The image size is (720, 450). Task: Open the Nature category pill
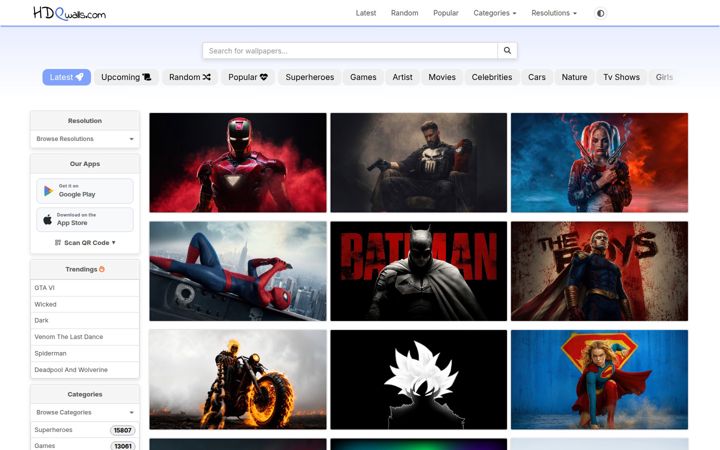pos(574,77)
